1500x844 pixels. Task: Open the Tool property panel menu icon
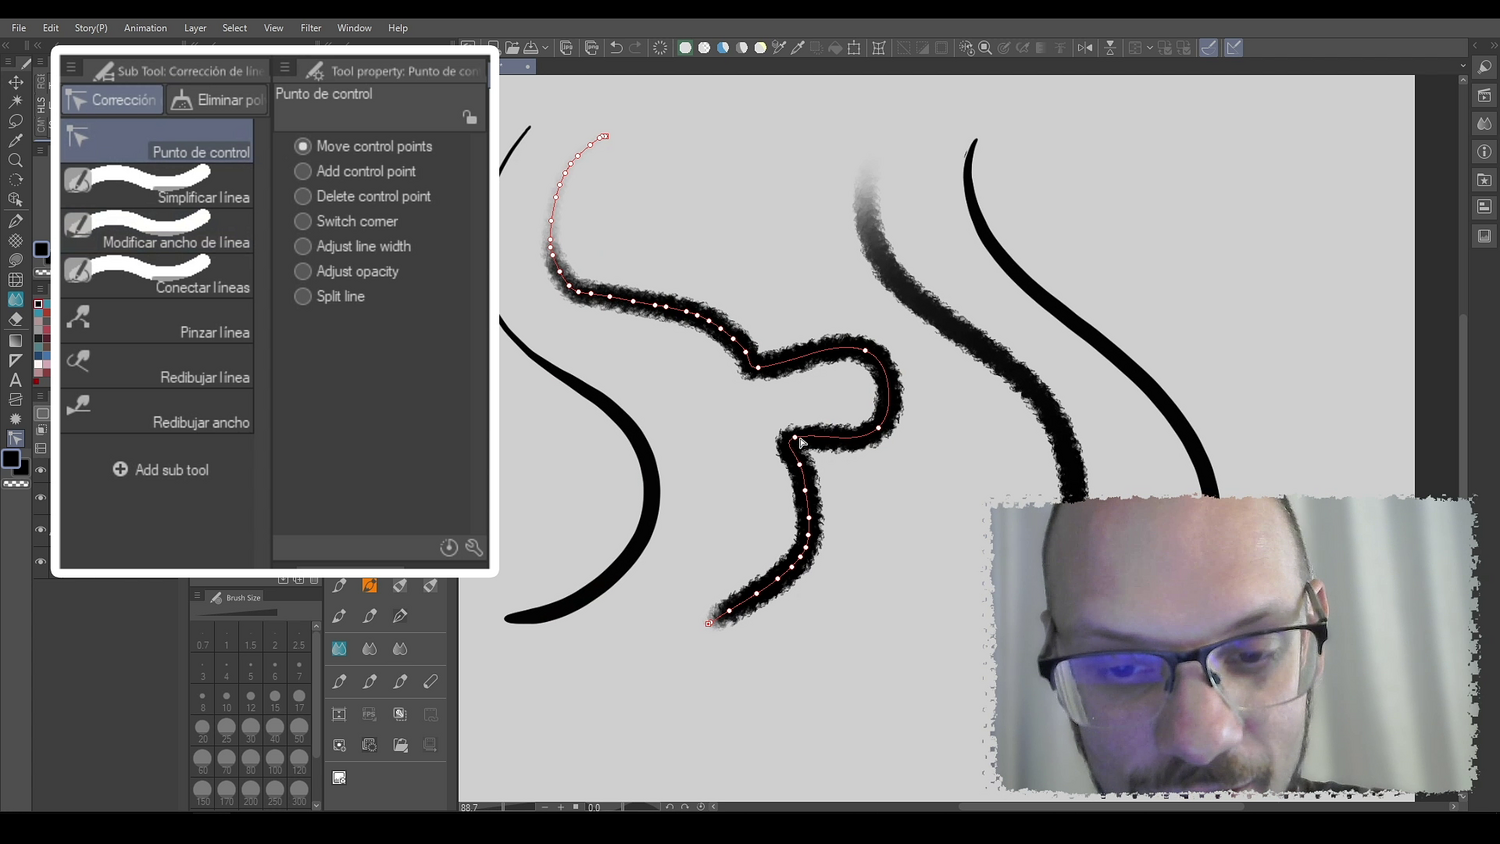pyautogui.click(x=285, y=68)
